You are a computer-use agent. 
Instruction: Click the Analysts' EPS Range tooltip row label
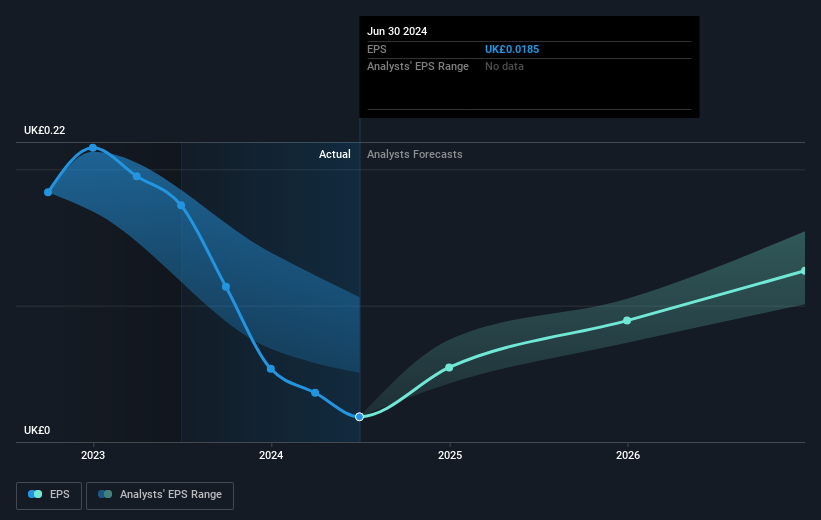[x=418, y=67]
